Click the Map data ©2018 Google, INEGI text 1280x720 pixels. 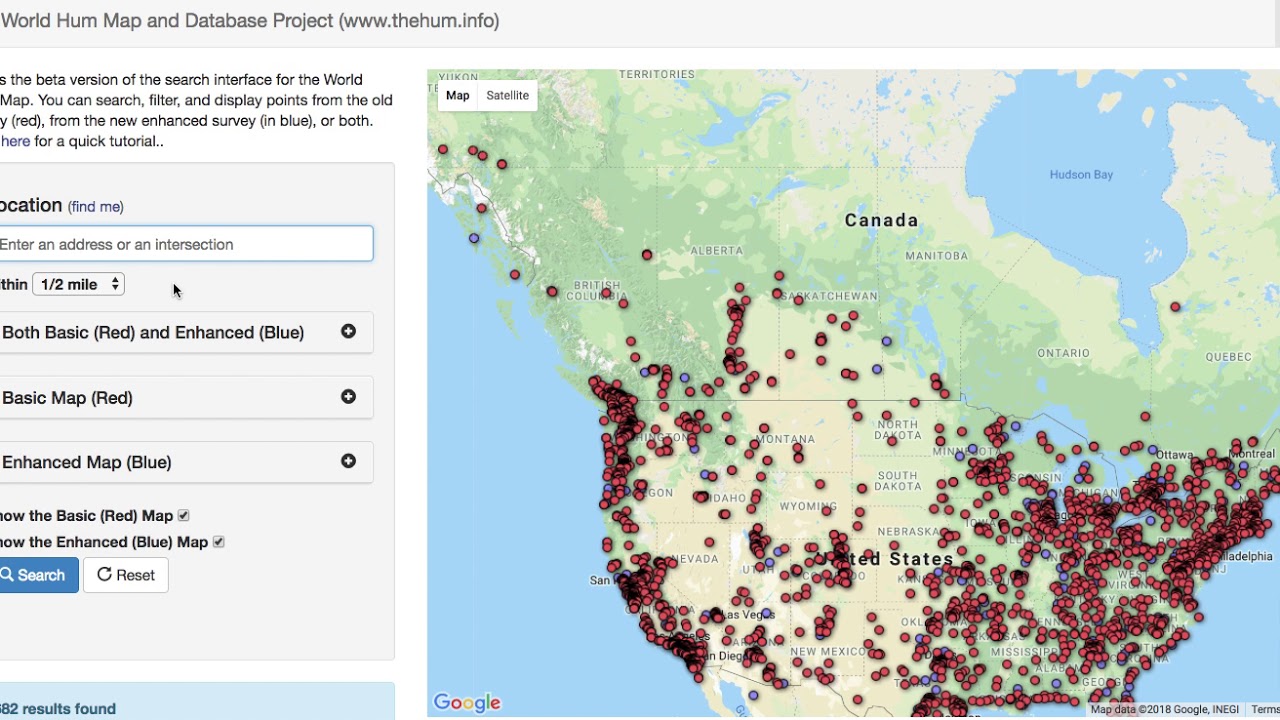click(x=1165, y=710)
